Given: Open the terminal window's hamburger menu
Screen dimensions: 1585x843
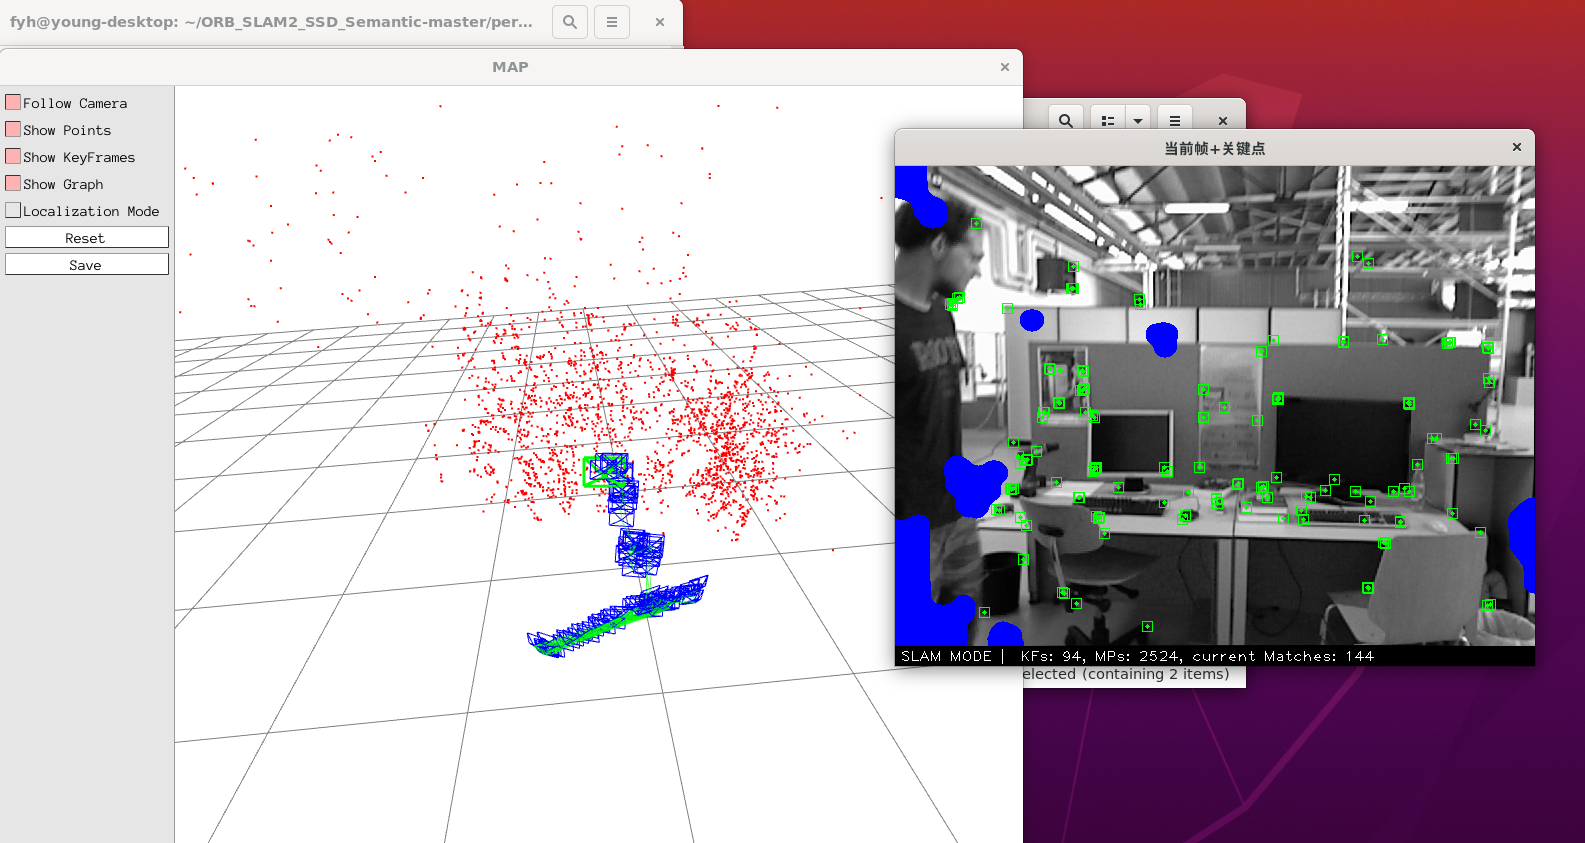Looking at the screenshot, I should point(612,22).
